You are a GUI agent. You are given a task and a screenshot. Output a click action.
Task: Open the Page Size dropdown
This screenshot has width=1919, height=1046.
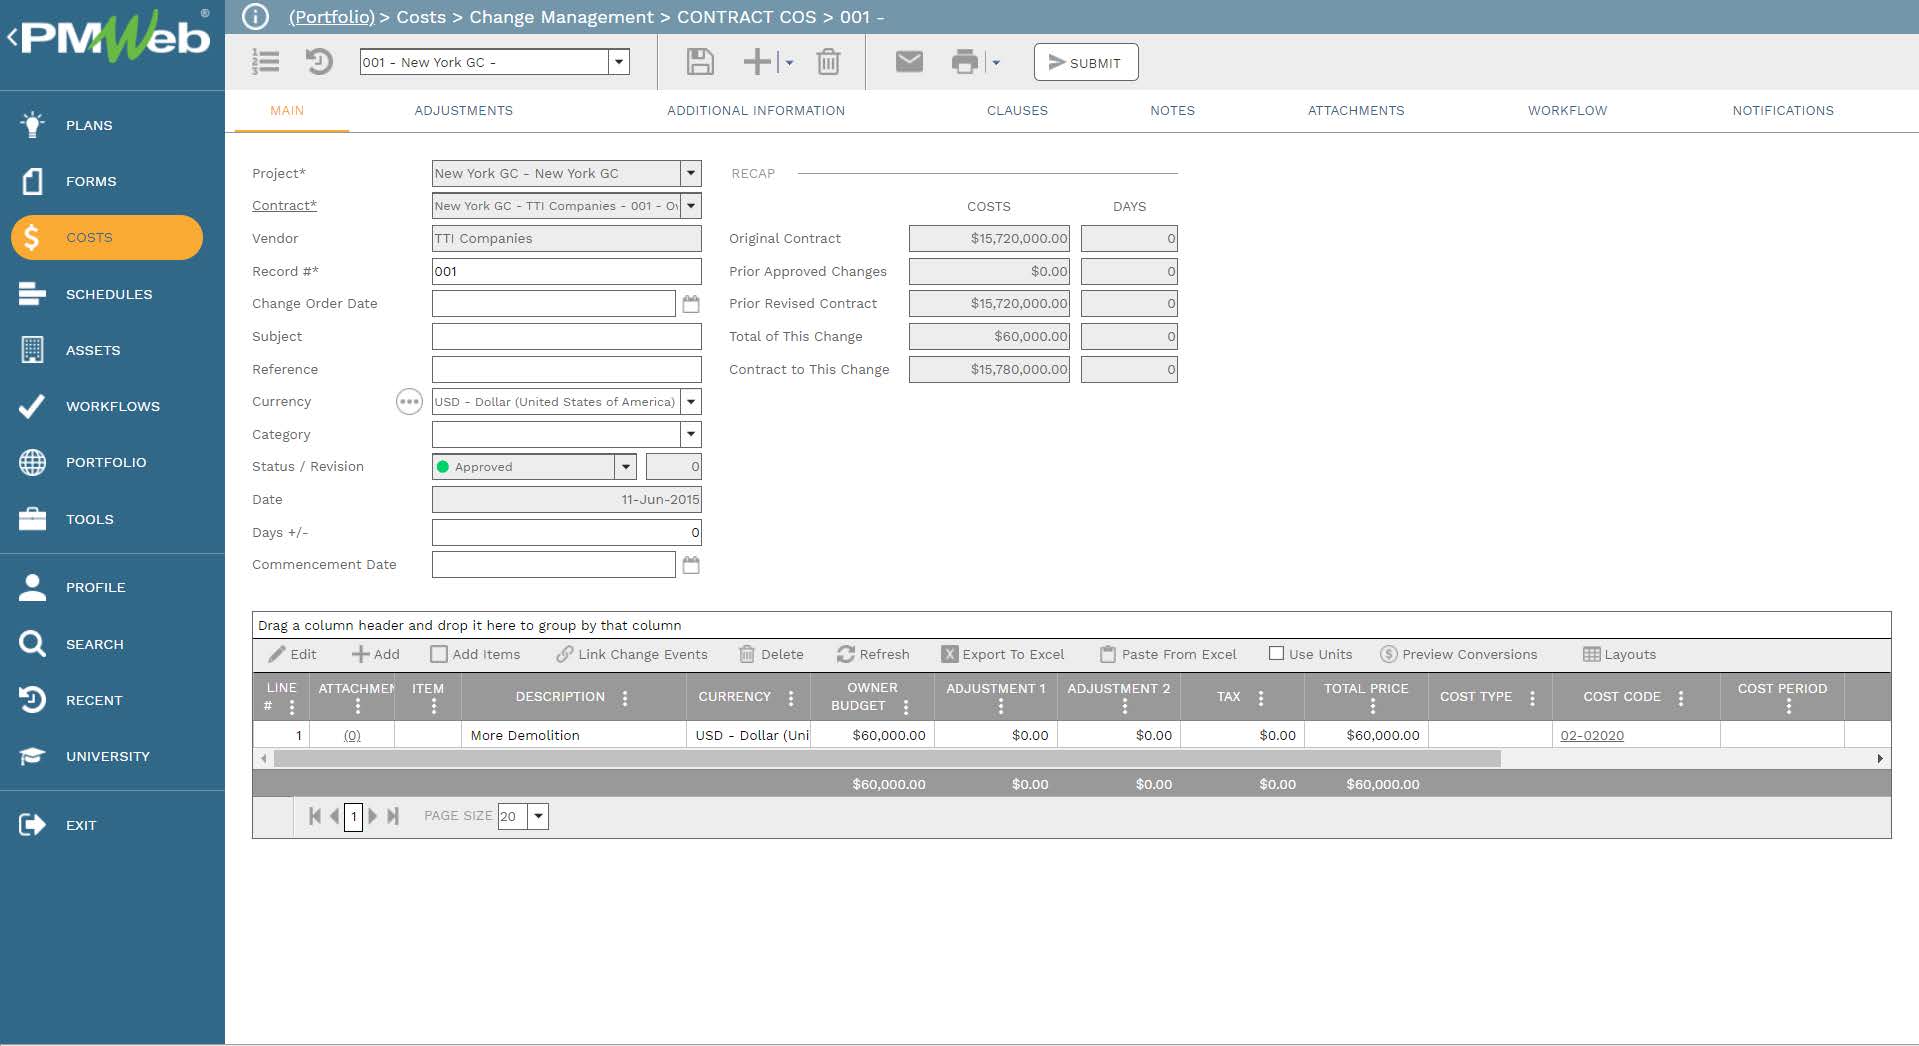tap(538, 816)
